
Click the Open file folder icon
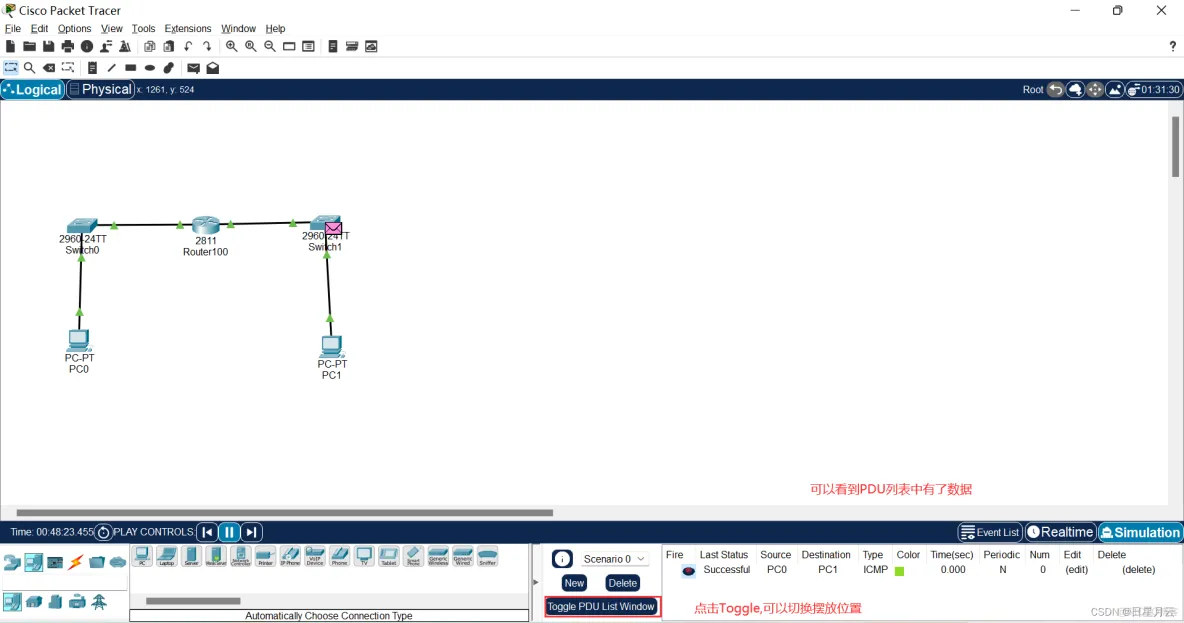(29, 47)
